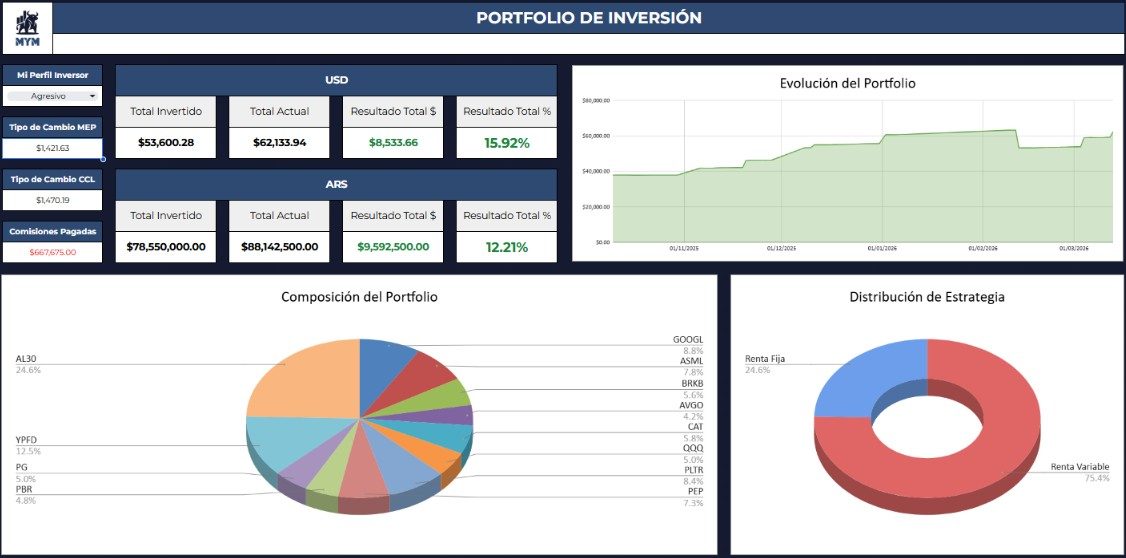1126x558 pixels.
Task: Click the USD section header
Action: pyautogui.click(x=336, y=80)
